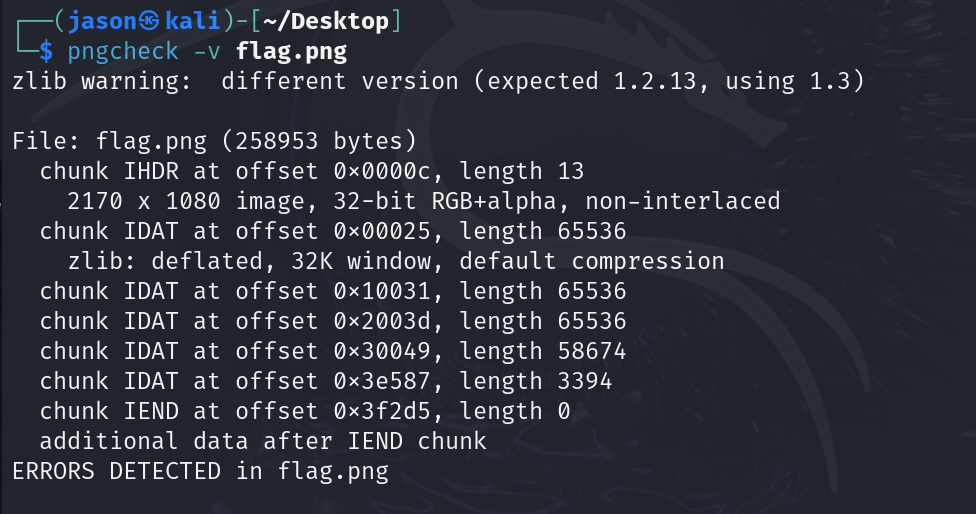Image resolution: width=976 pixels, height=514 pixels.
Task: Click the IDAT chunk with length 3394
Action: pos(326,382)
